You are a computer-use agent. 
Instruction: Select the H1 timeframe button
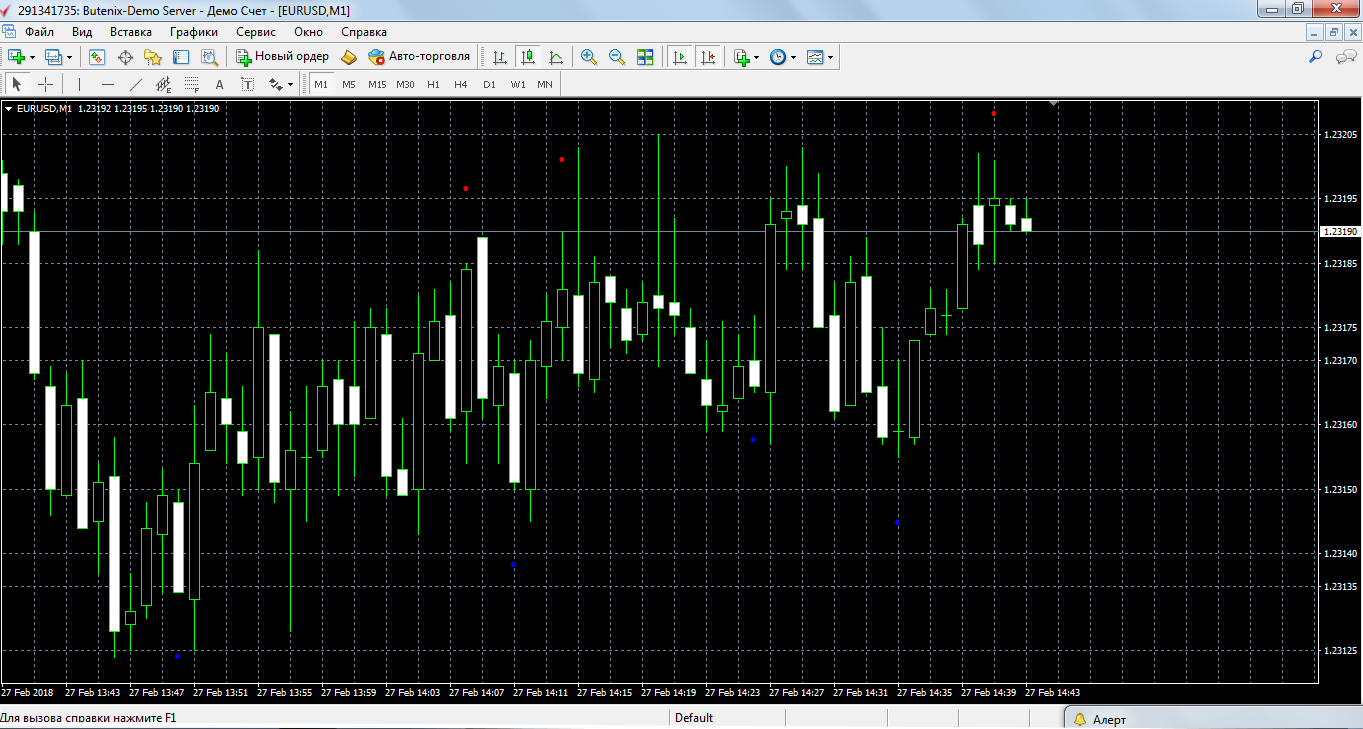(433, 85)
